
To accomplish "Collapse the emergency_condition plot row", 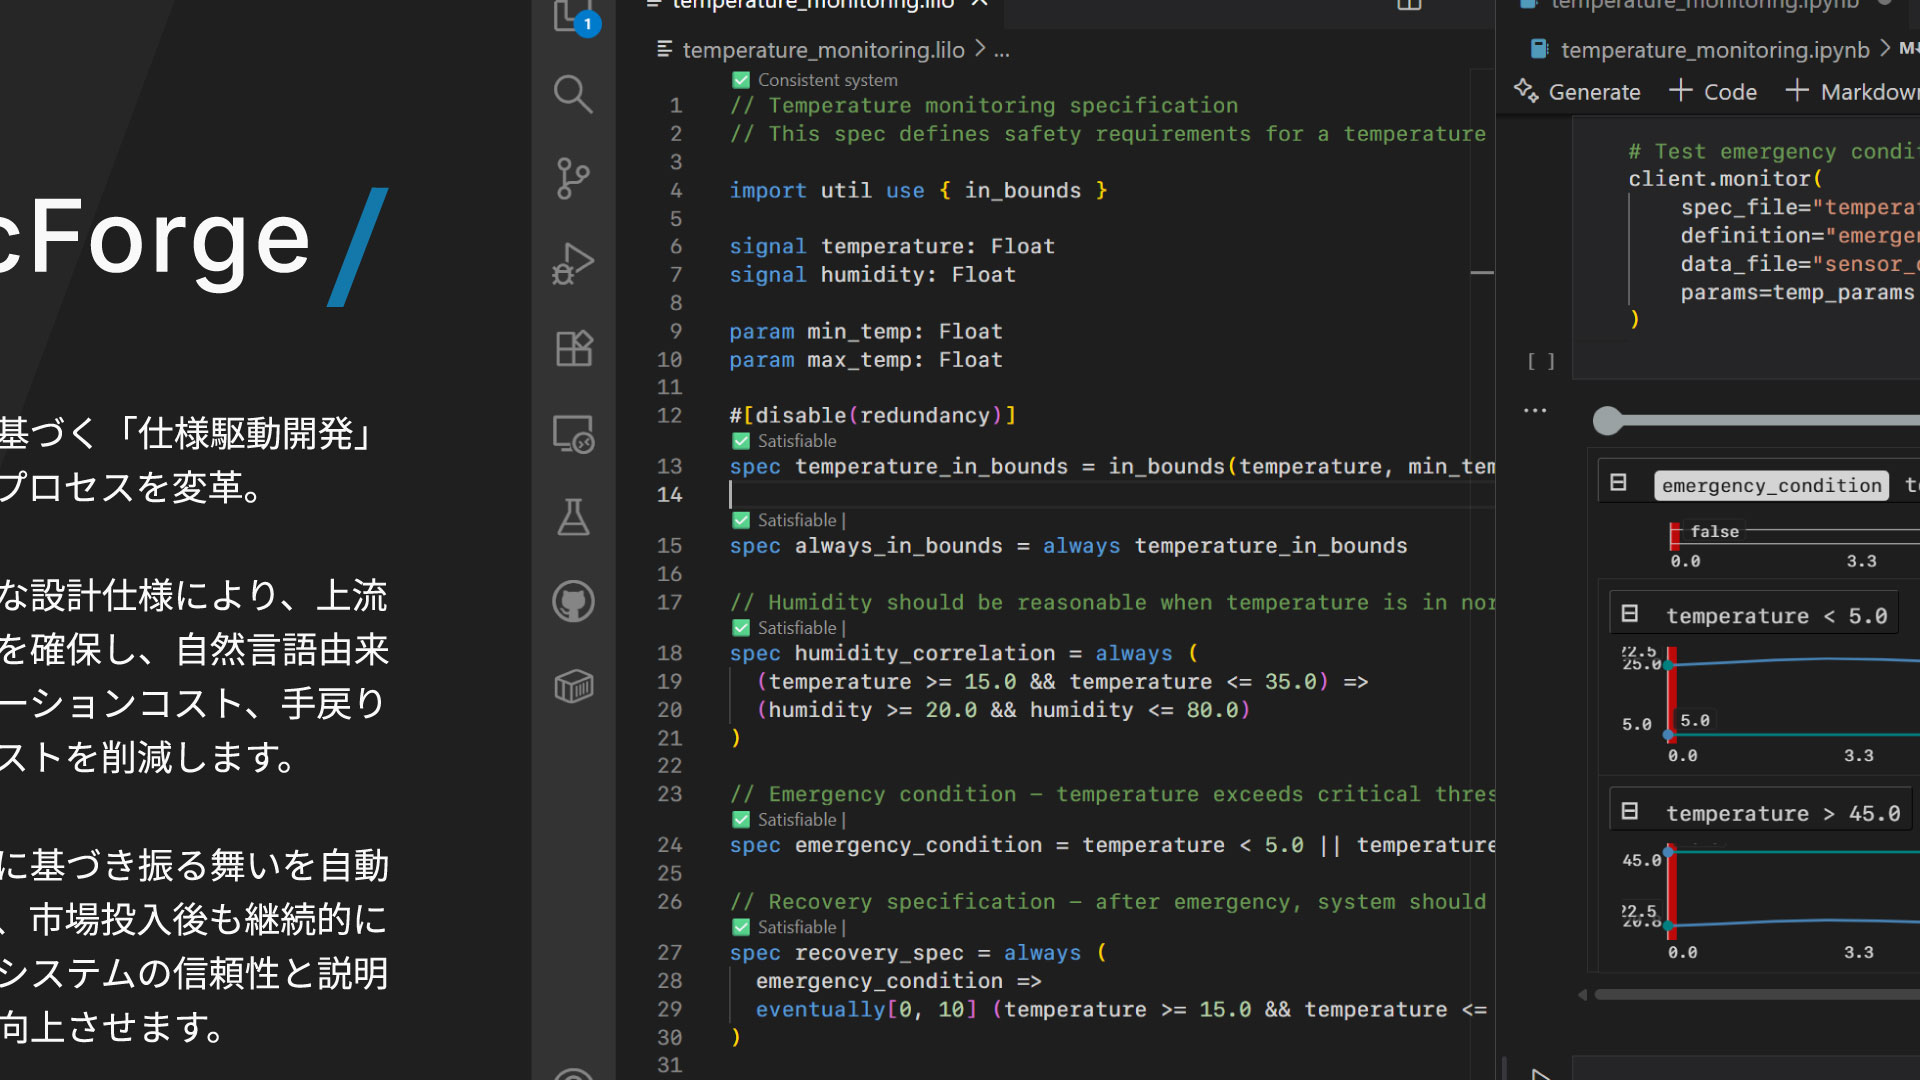I will 1618,483.
